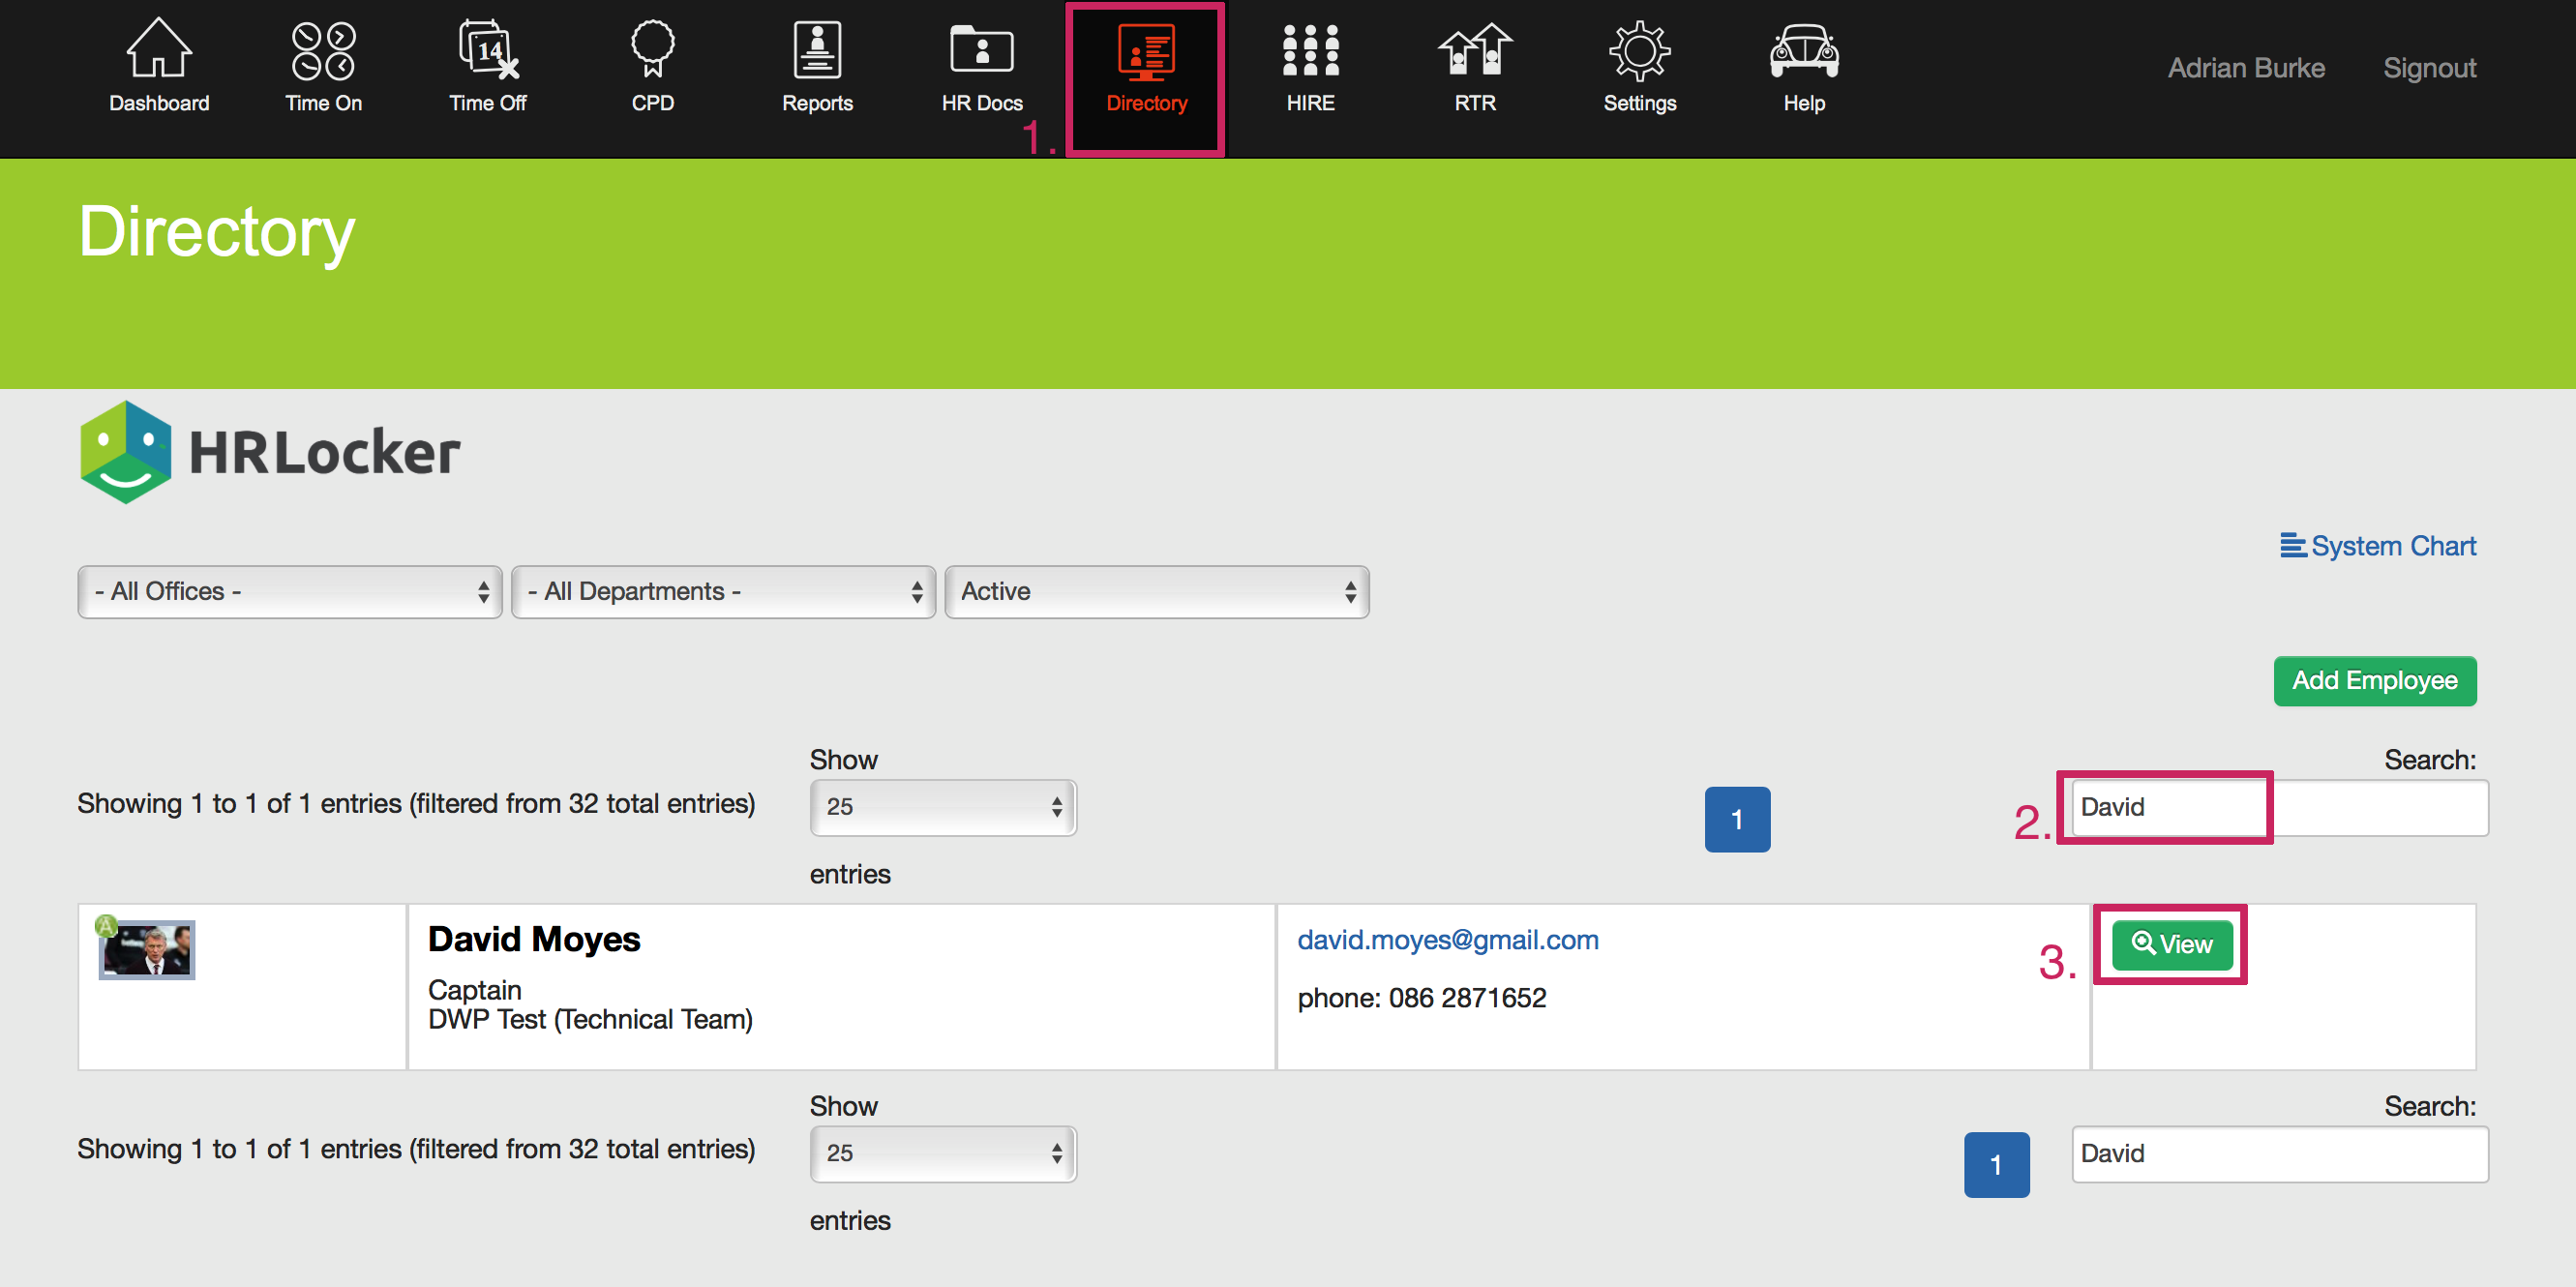Click the HIRE people grid icon
This screenshot has height=1287, width=2576.
click(x=1310, y=52)
